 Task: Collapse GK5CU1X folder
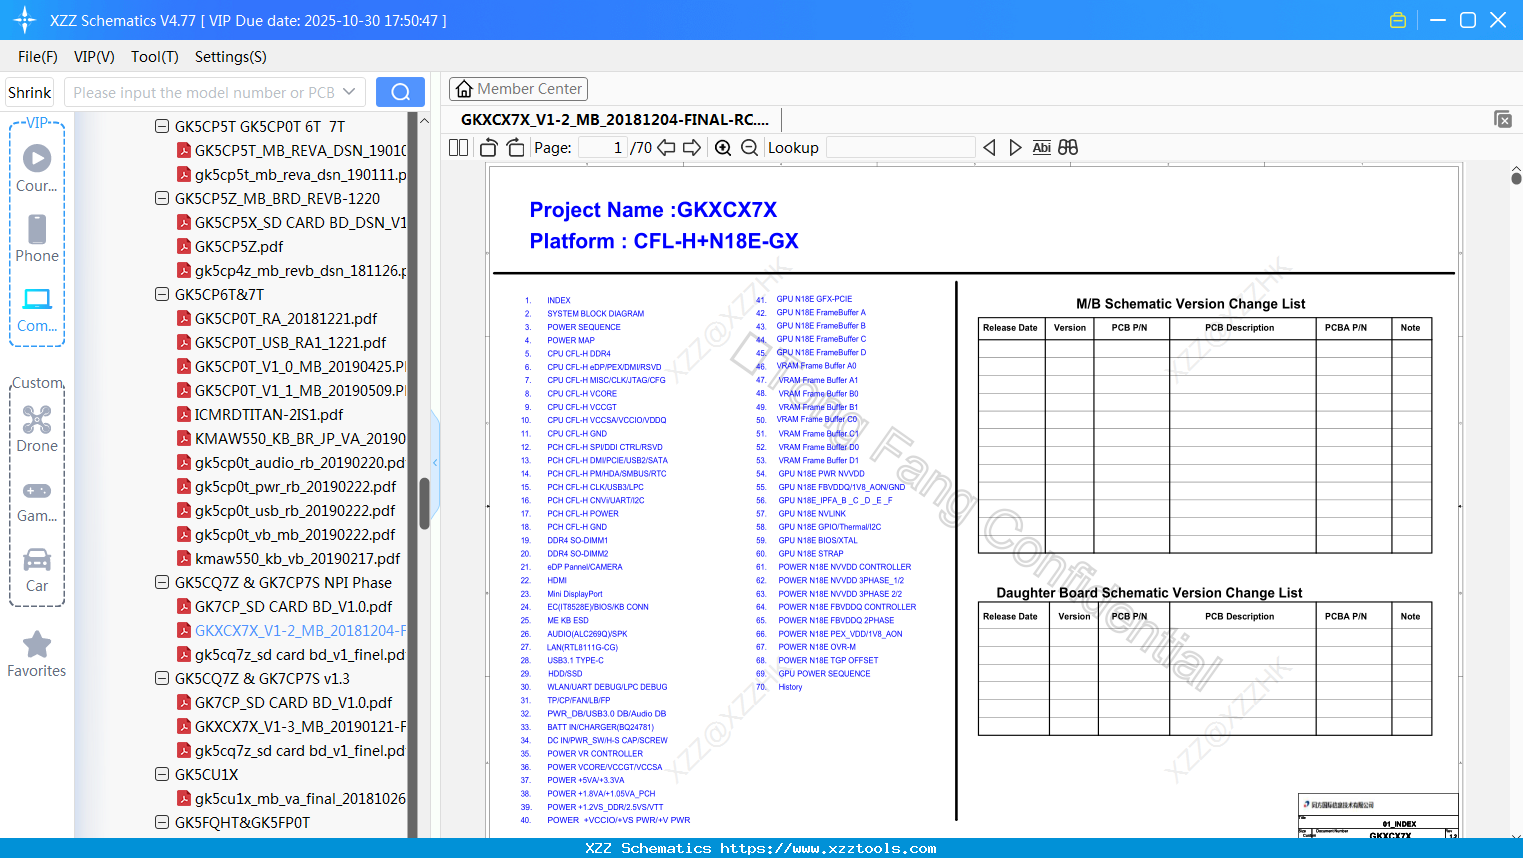[x=162, y=774]
